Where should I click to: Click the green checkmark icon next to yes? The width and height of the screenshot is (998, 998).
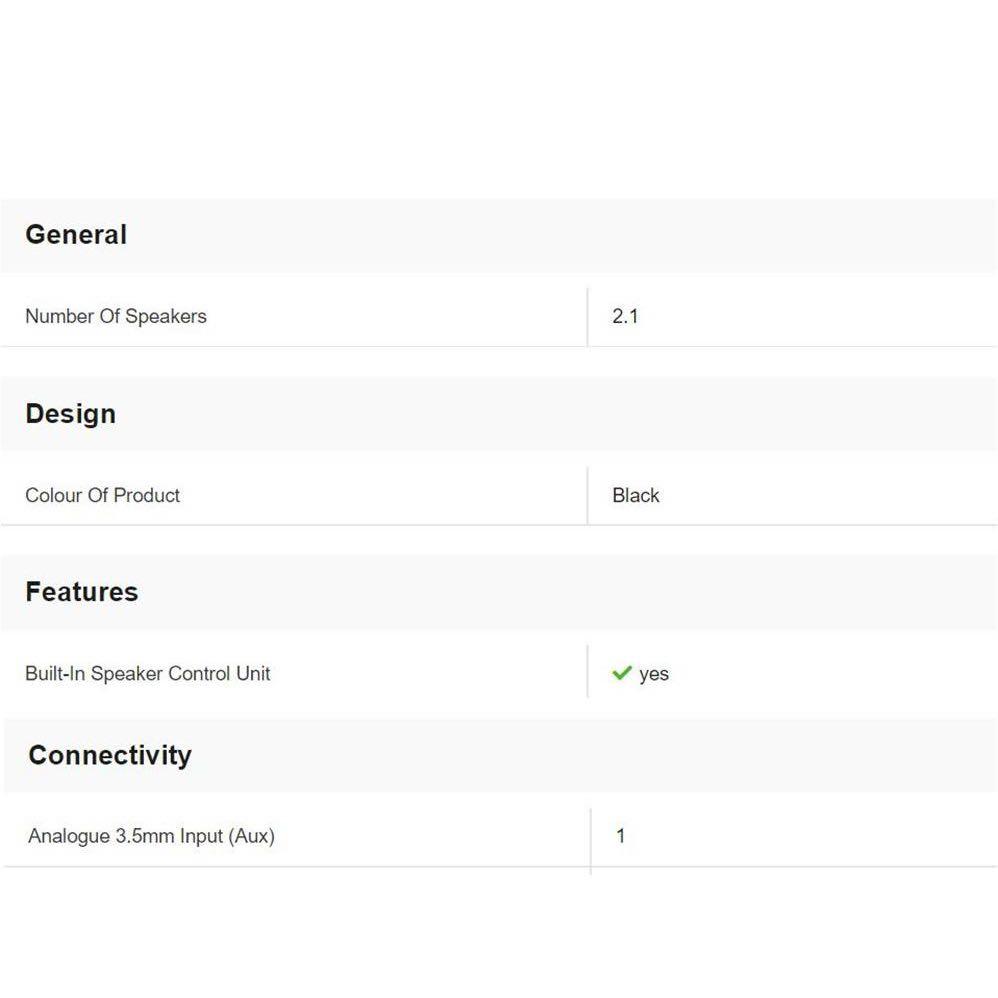621,673
